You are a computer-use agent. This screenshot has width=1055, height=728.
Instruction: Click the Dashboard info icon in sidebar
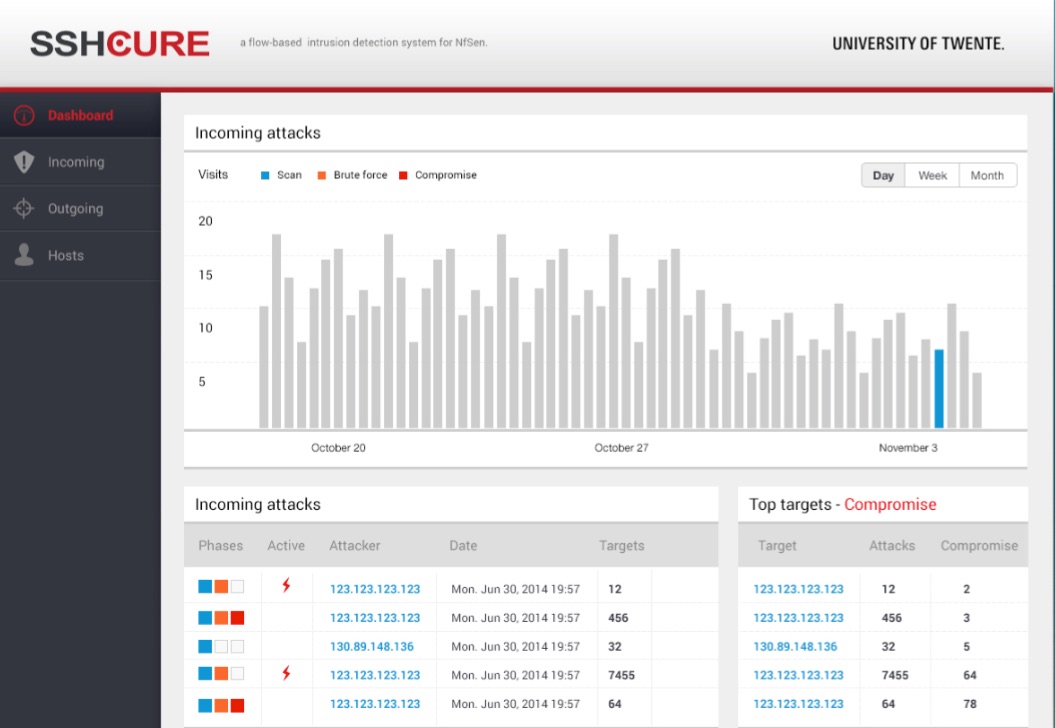[25, 116]
